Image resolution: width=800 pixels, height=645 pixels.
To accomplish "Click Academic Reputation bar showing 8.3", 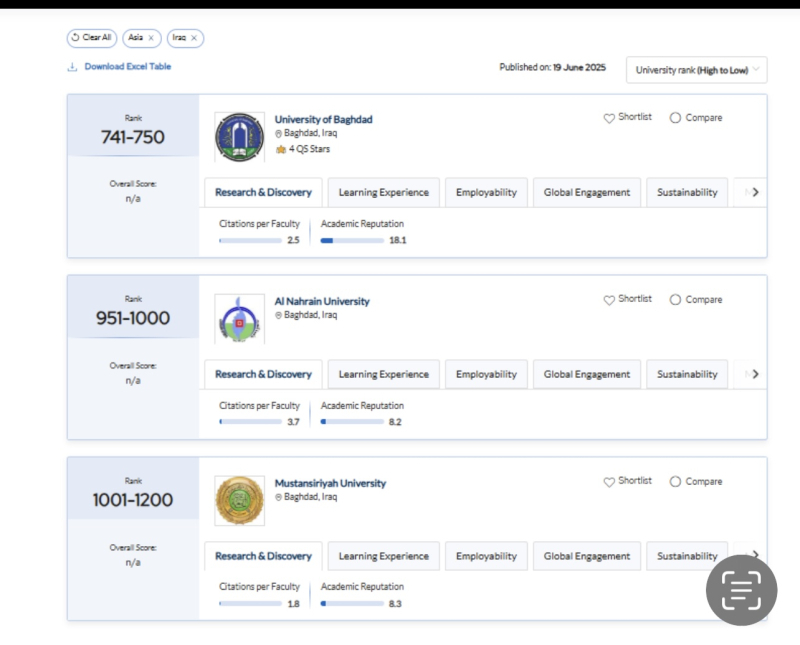I will click(x=352, y=604).
